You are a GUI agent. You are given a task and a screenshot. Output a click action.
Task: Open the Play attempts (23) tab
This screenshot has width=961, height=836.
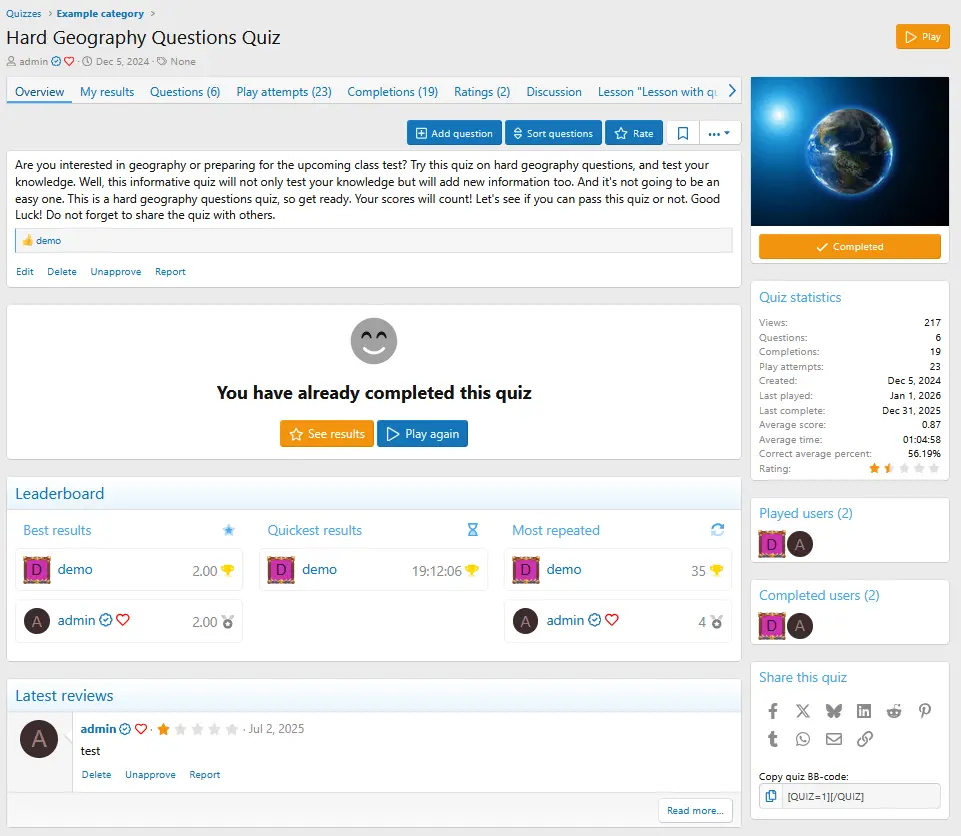pos(284,92)
